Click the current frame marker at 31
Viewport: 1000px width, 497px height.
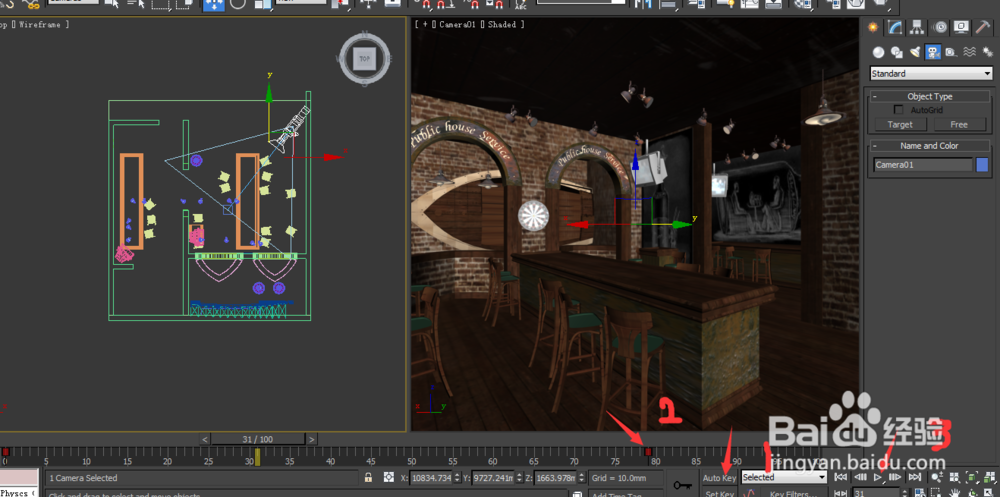point(258,457)
